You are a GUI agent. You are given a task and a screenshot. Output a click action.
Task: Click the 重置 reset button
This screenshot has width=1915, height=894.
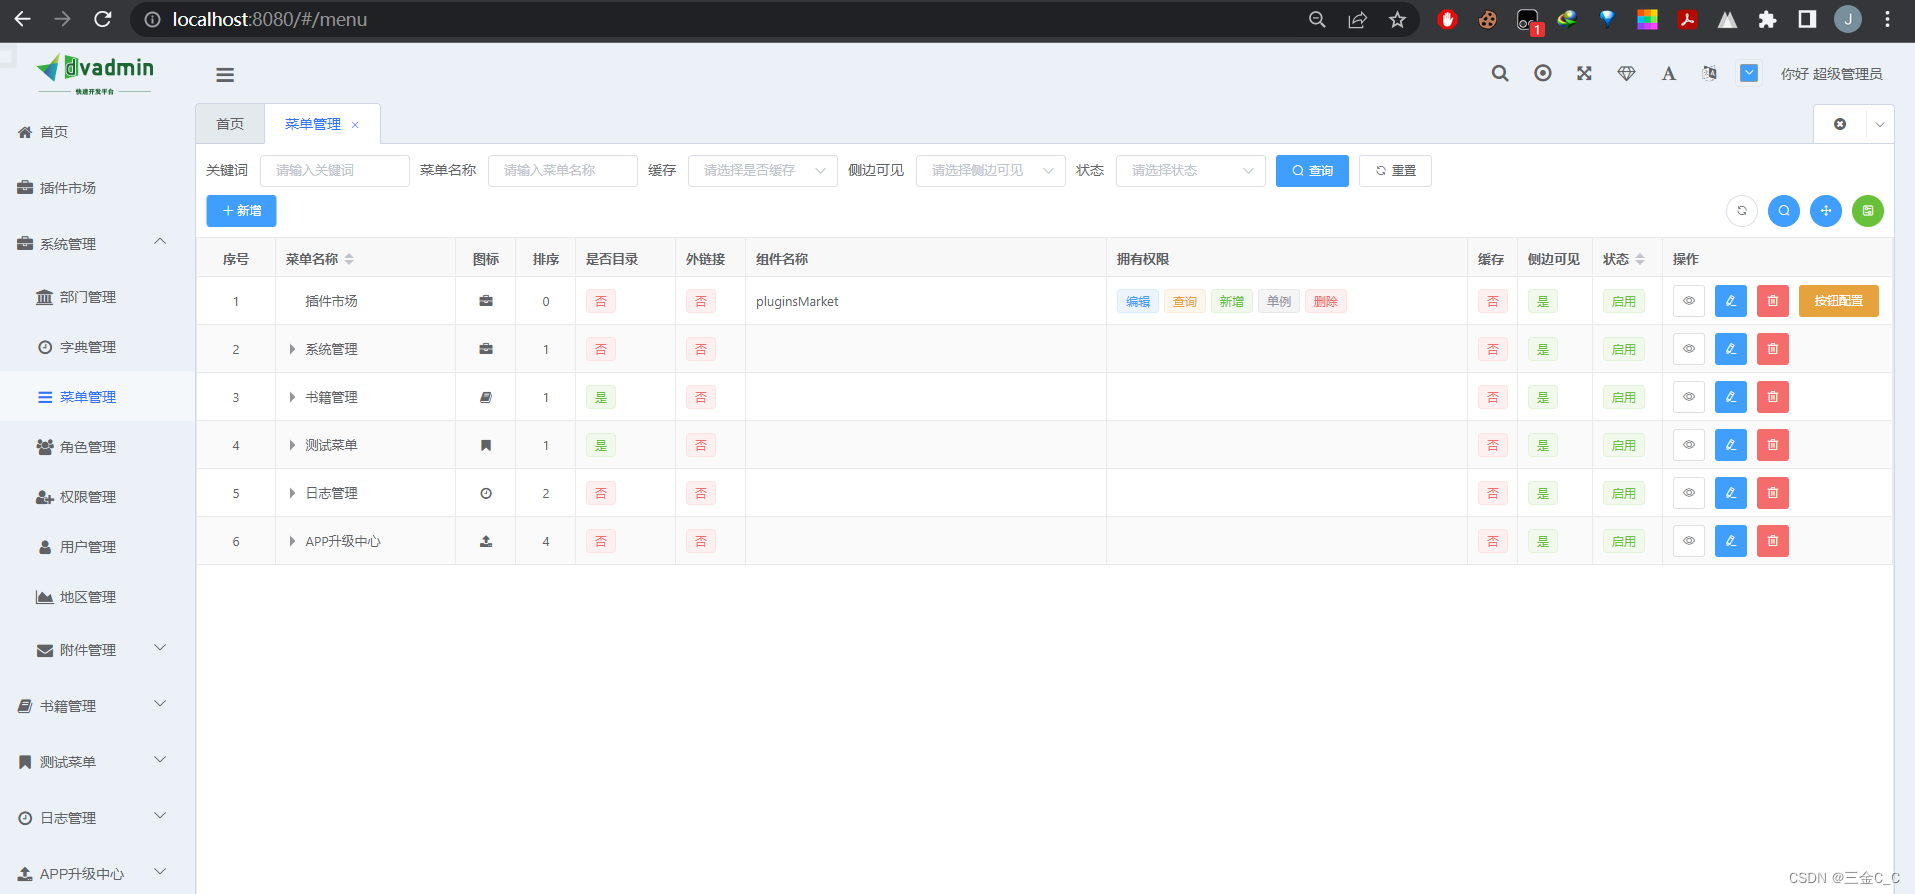click(1395, 171)
